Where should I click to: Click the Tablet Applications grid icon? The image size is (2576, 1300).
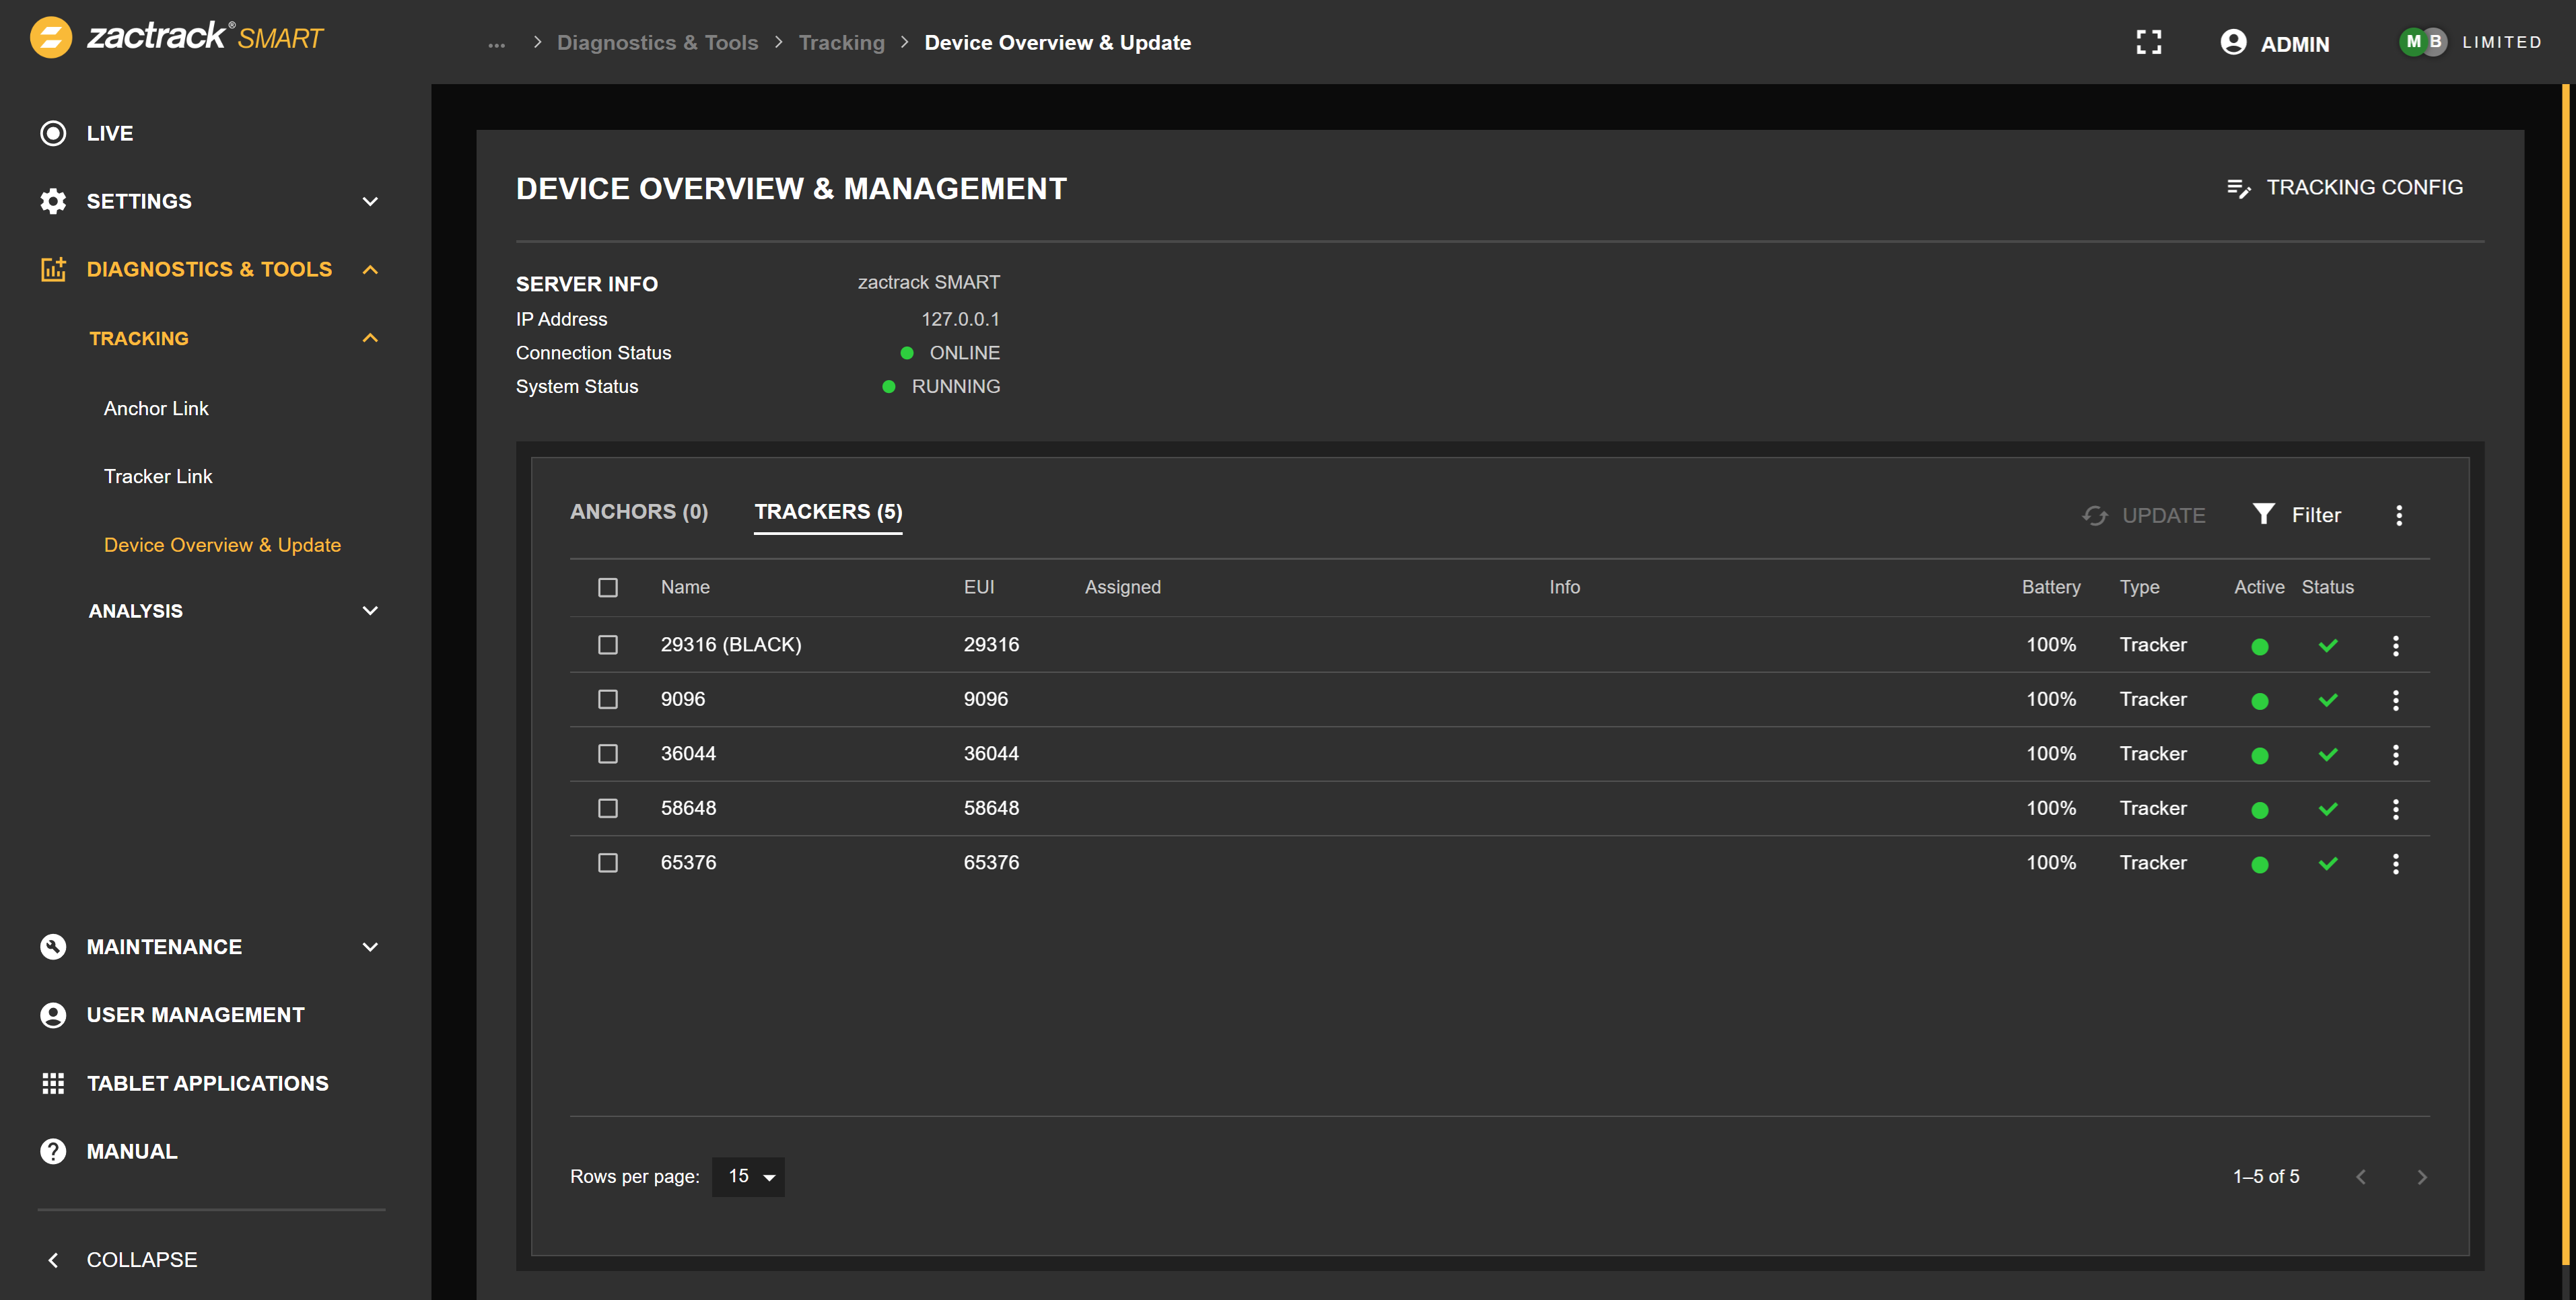coord(53,1083)
